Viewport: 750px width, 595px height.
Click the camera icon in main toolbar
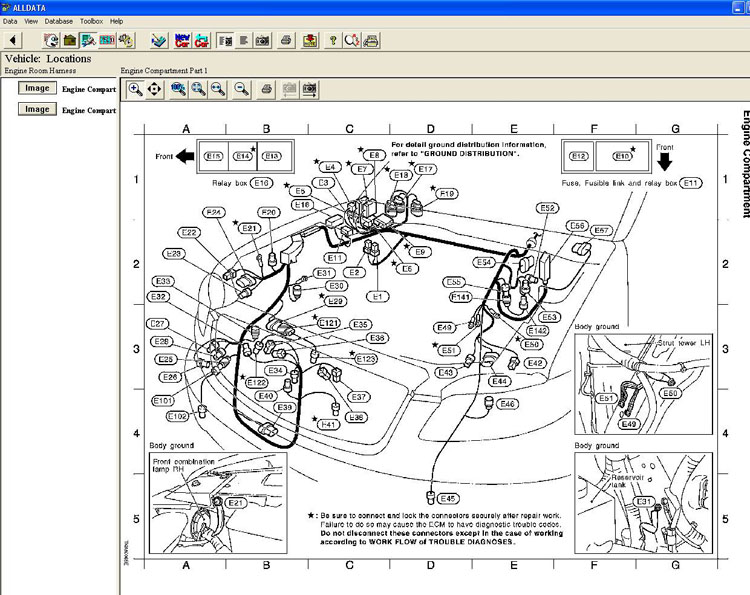pos(262,41)
